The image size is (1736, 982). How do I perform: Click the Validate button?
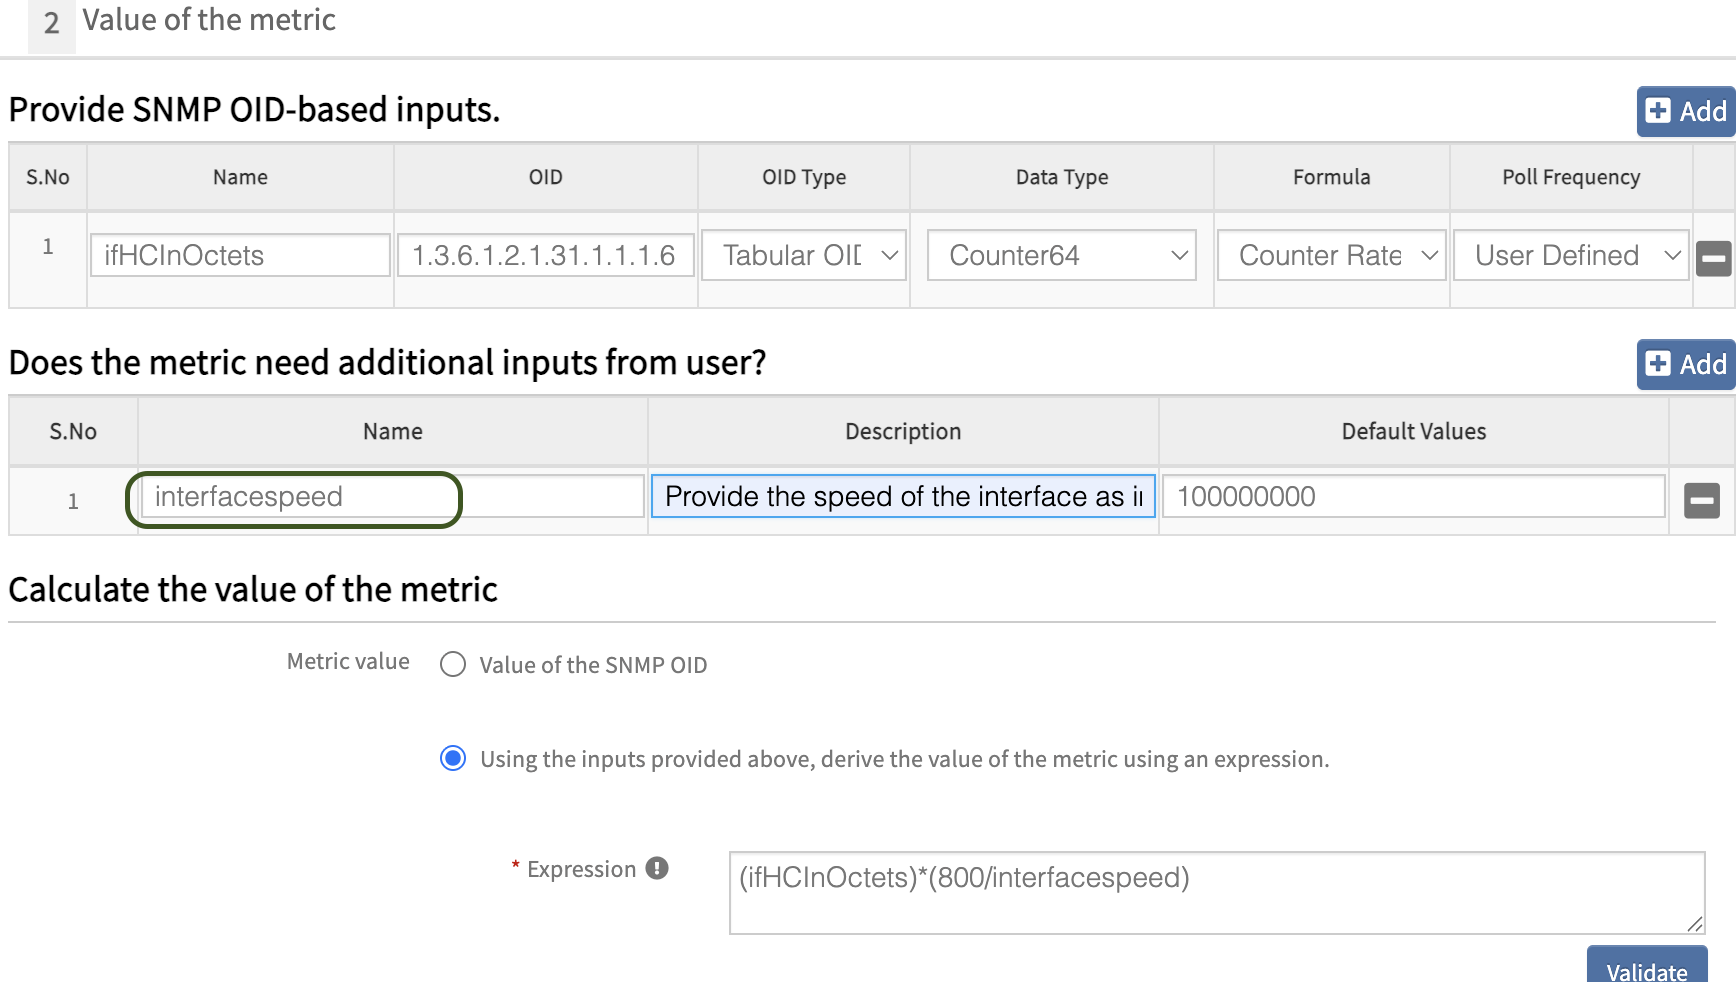1646,967
